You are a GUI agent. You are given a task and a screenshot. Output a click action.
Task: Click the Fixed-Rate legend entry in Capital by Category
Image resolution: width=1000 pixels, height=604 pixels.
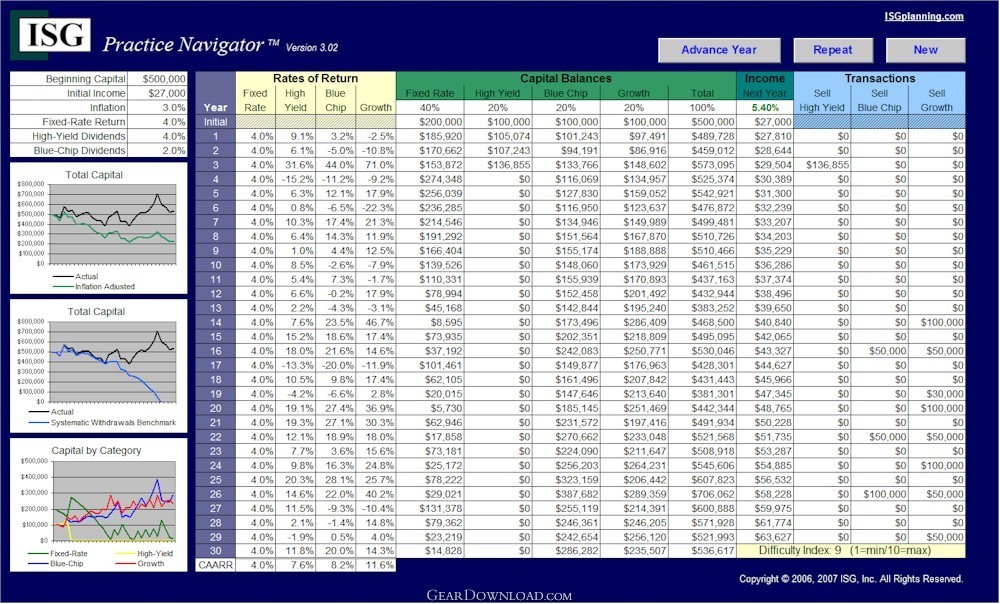point(59,554)
